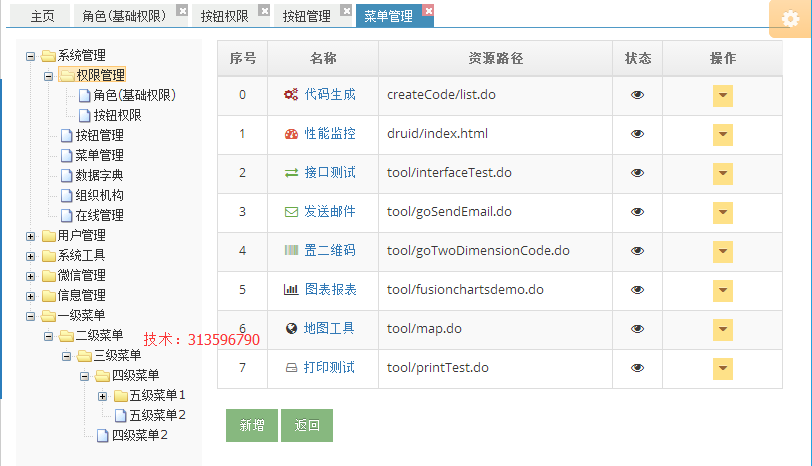Viewport: 812px width, 466px height.
Task: Click the page icon of 组织机构
Action: coord(66,195)
